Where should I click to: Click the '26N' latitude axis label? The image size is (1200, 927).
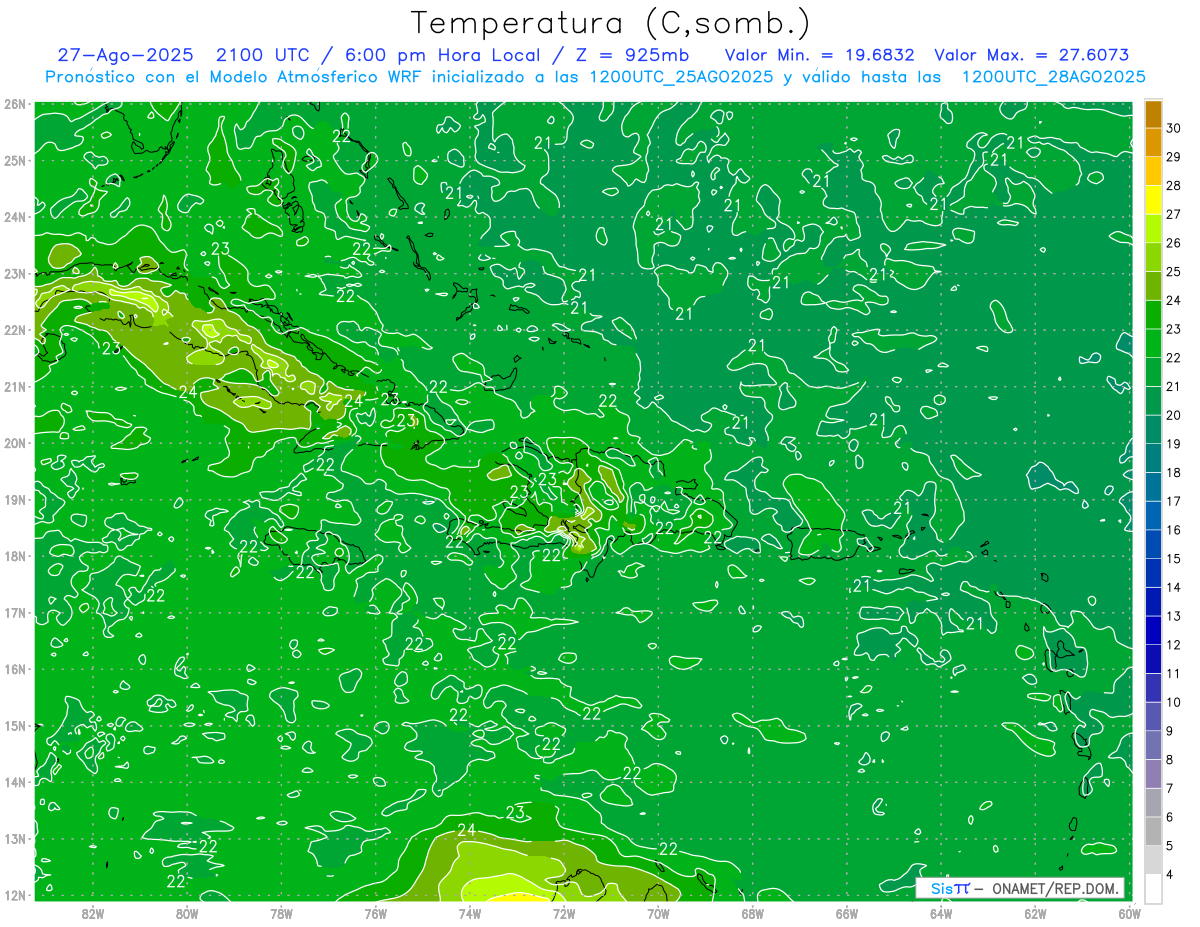(x=14, y=104)
